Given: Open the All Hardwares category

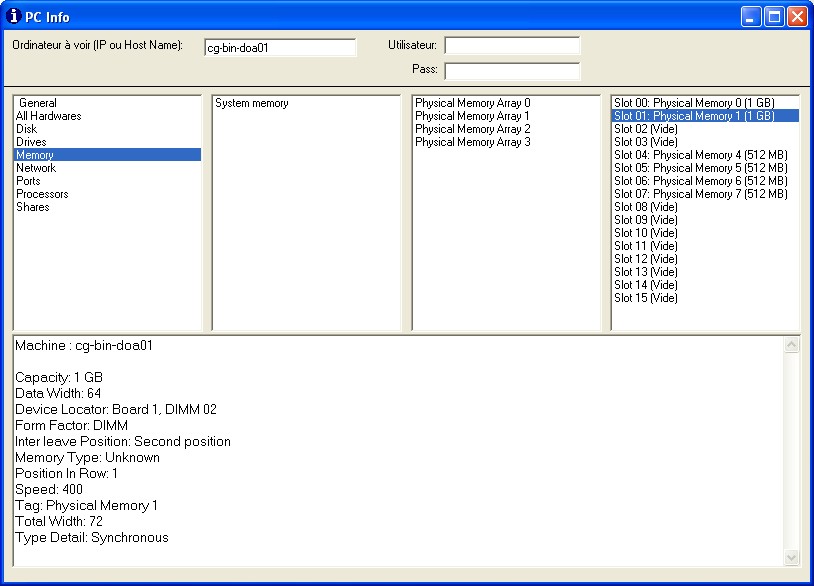Looking at the screenshot, I should (x=49, y=116).
